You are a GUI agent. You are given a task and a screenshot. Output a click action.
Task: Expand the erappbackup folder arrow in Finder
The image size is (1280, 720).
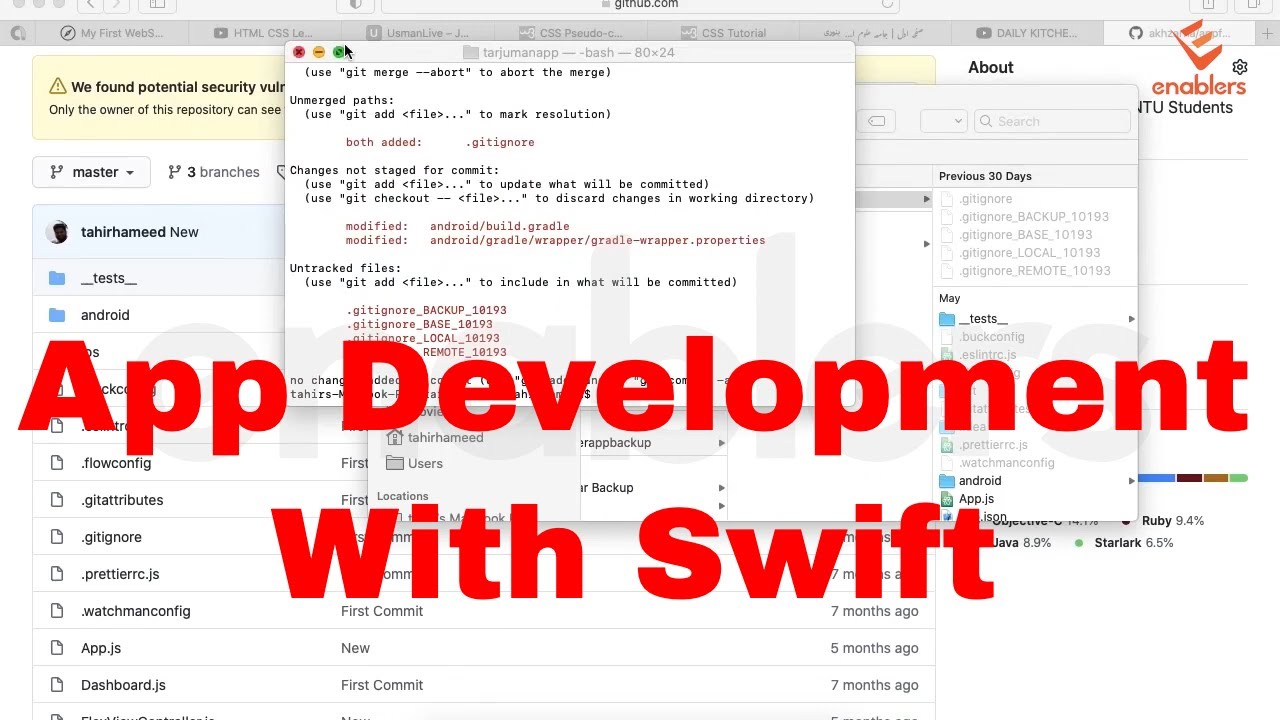[x=721, y=443]
